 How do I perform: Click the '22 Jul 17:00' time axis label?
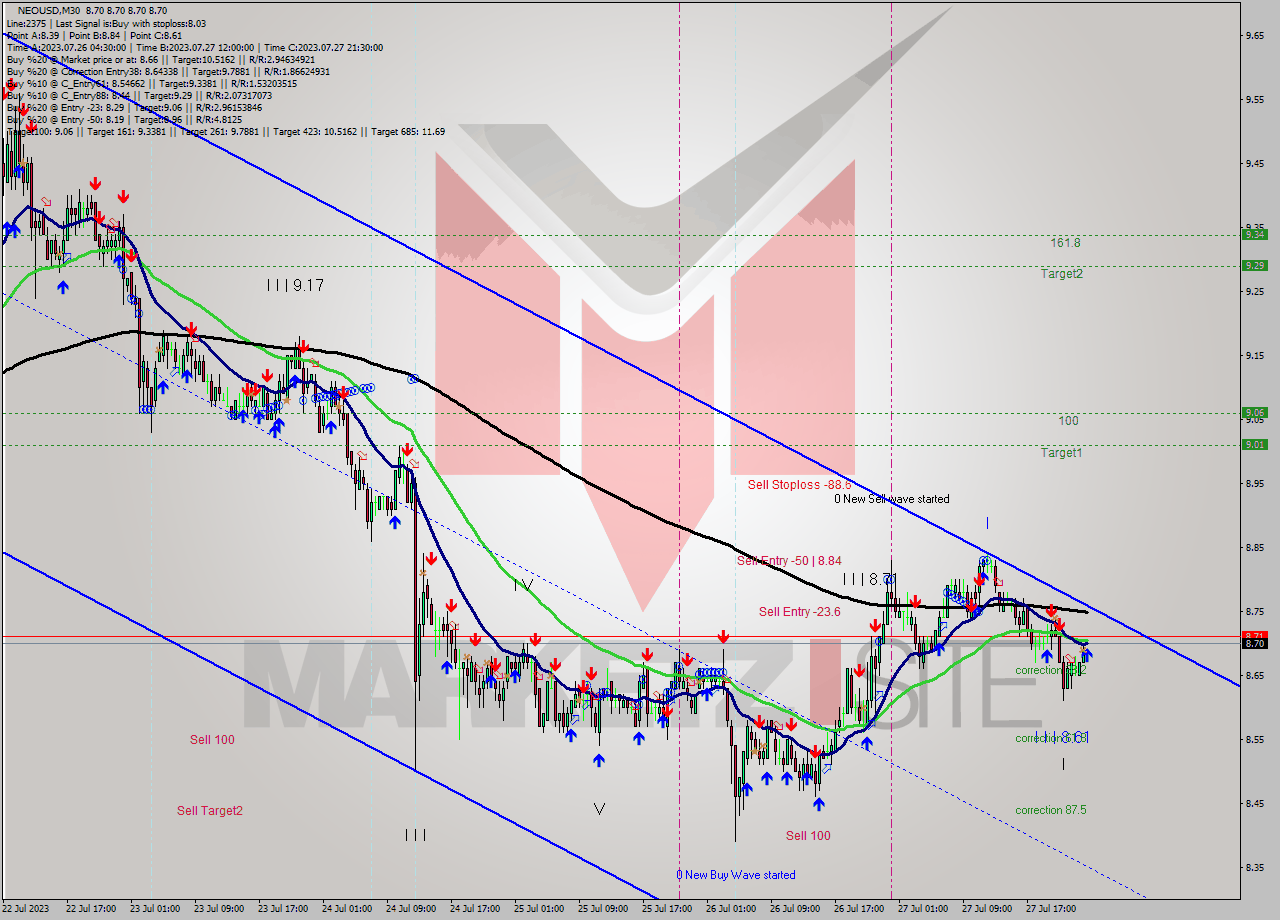[x=91, y=909]
